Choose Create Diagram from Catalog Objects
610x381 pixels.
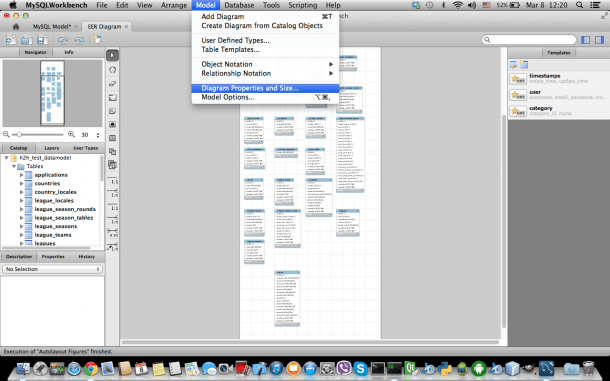tap(265, 26)
